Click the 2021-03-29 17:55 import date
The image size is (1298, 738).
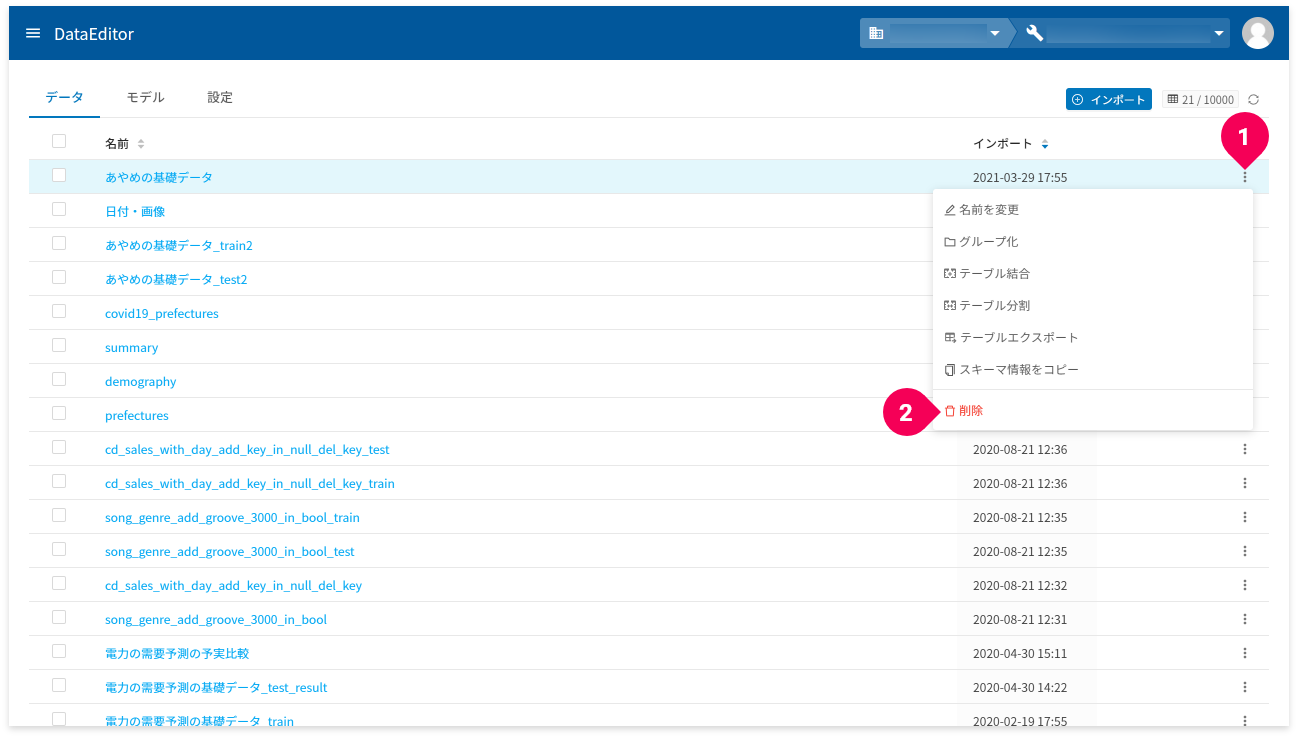[x=1020, y=177]
